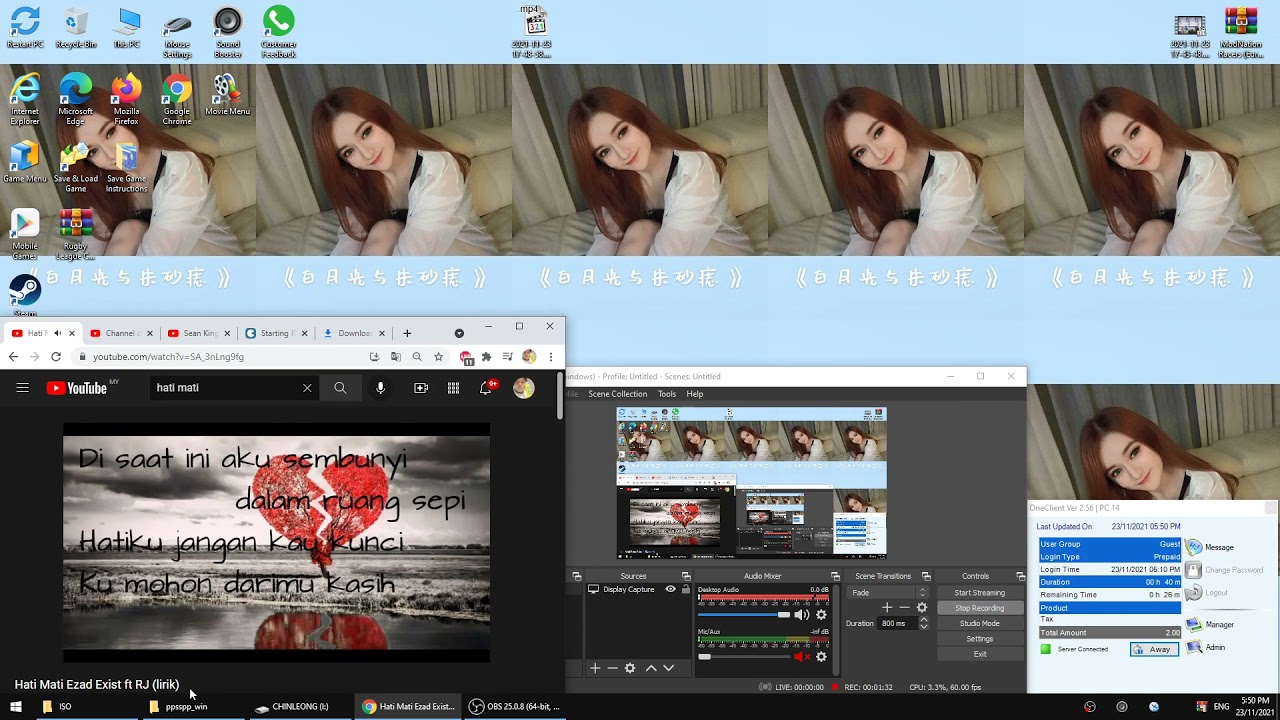The image size is (1280, 720).
Task: Remove scene transition minus icon
Action: pyautogui.click(x=905, y=607)
